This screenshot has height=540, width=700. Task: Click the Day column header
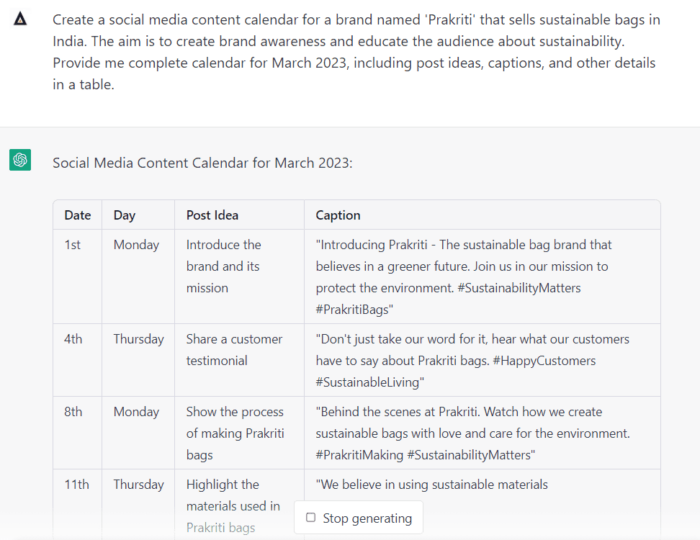tap(124, 215)
